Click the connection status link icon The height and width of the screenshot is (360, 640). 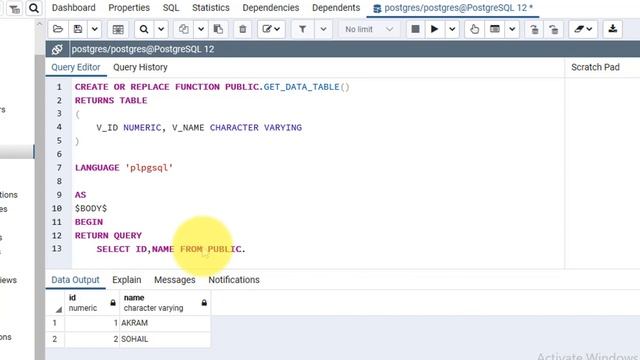click(57, 49)
